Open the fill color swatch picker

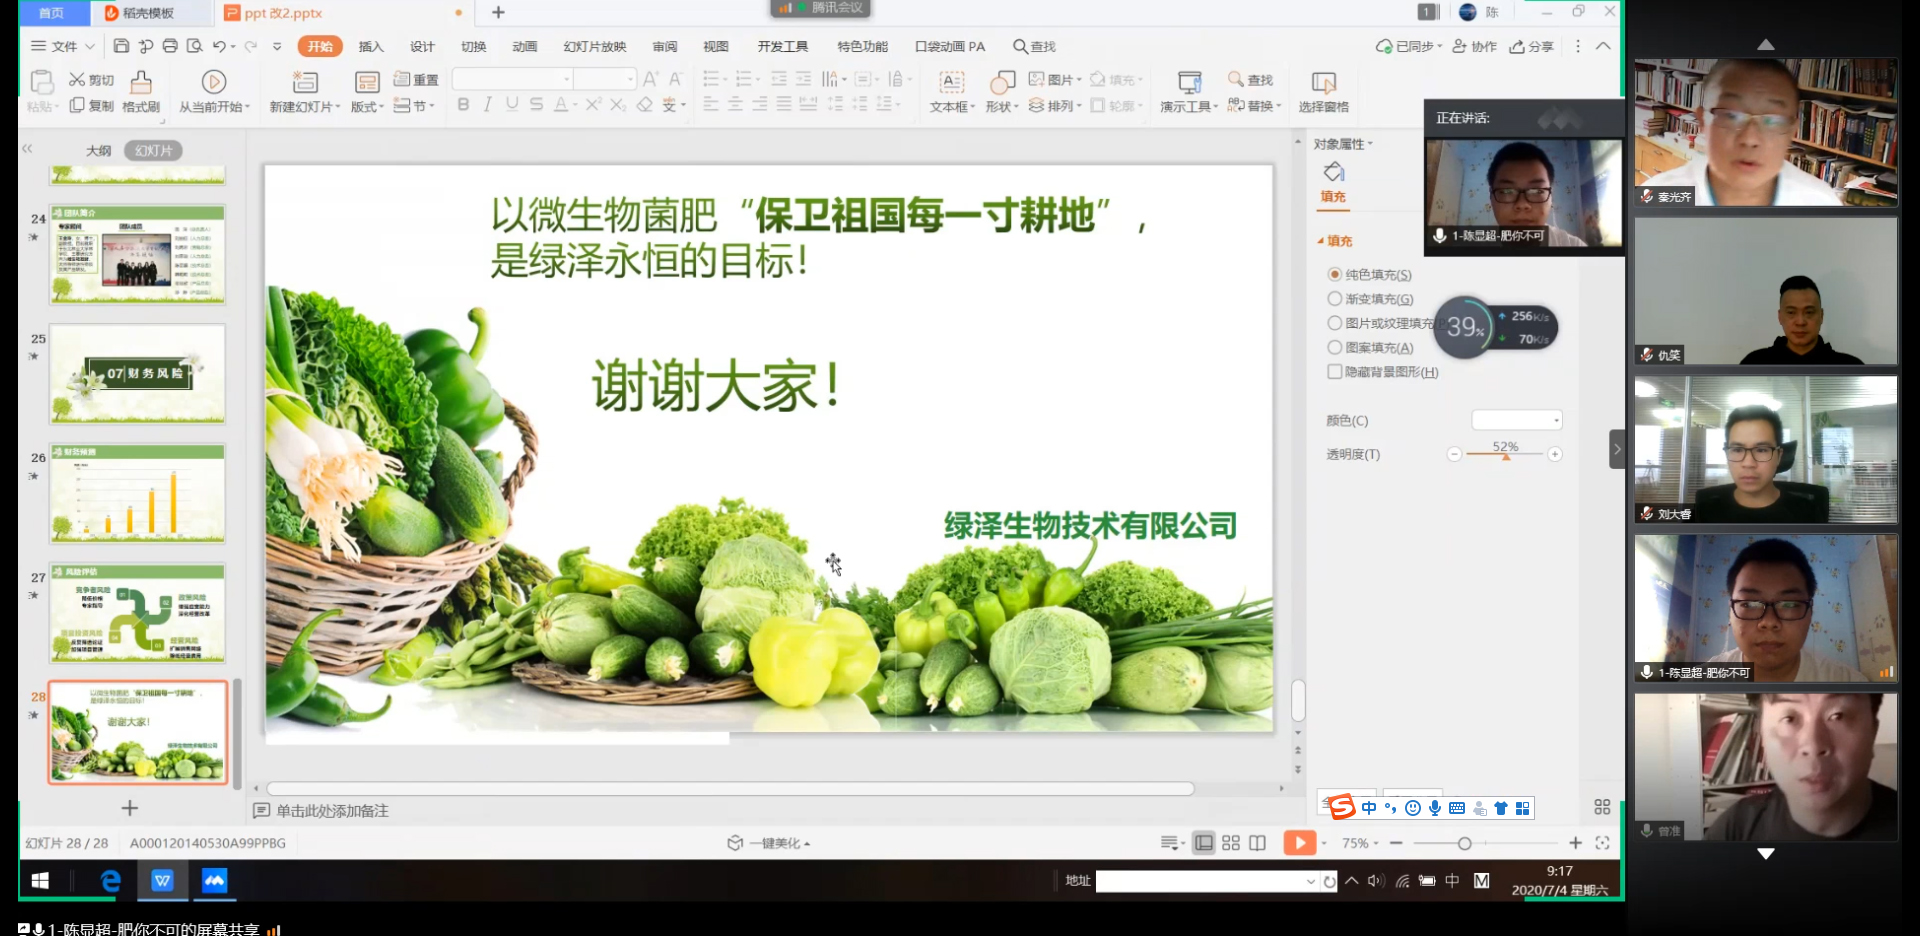pyautogui.click(x=1515, y=420)
